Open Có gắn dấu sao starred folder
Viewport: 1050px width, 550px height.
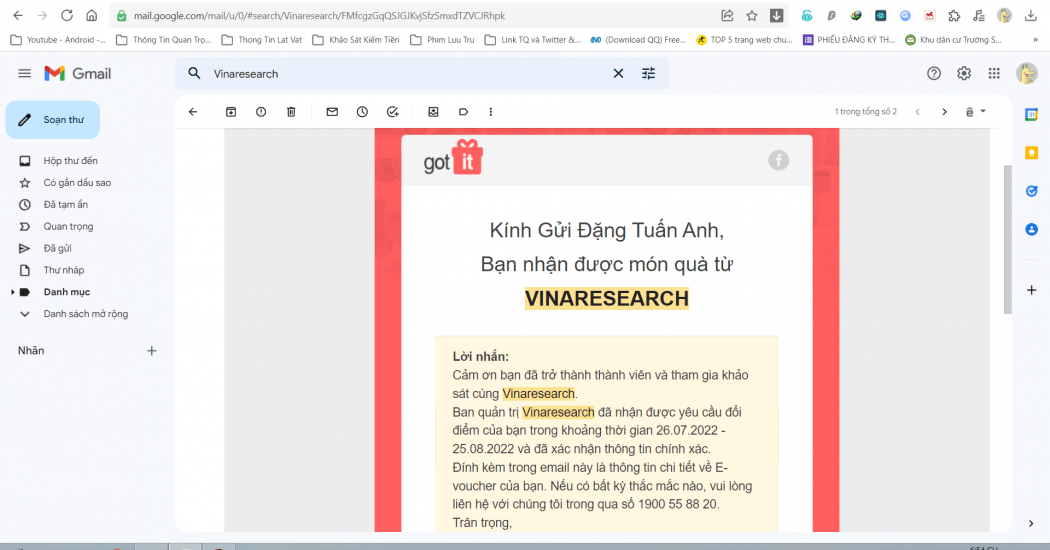[x=77, y=182]
